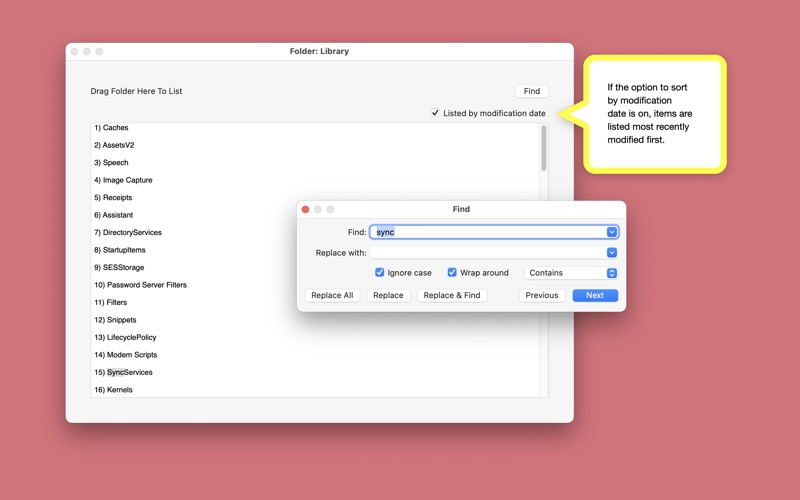
Task: Select the '7) DirectoryServices' list row
Action: click(194, 232)
